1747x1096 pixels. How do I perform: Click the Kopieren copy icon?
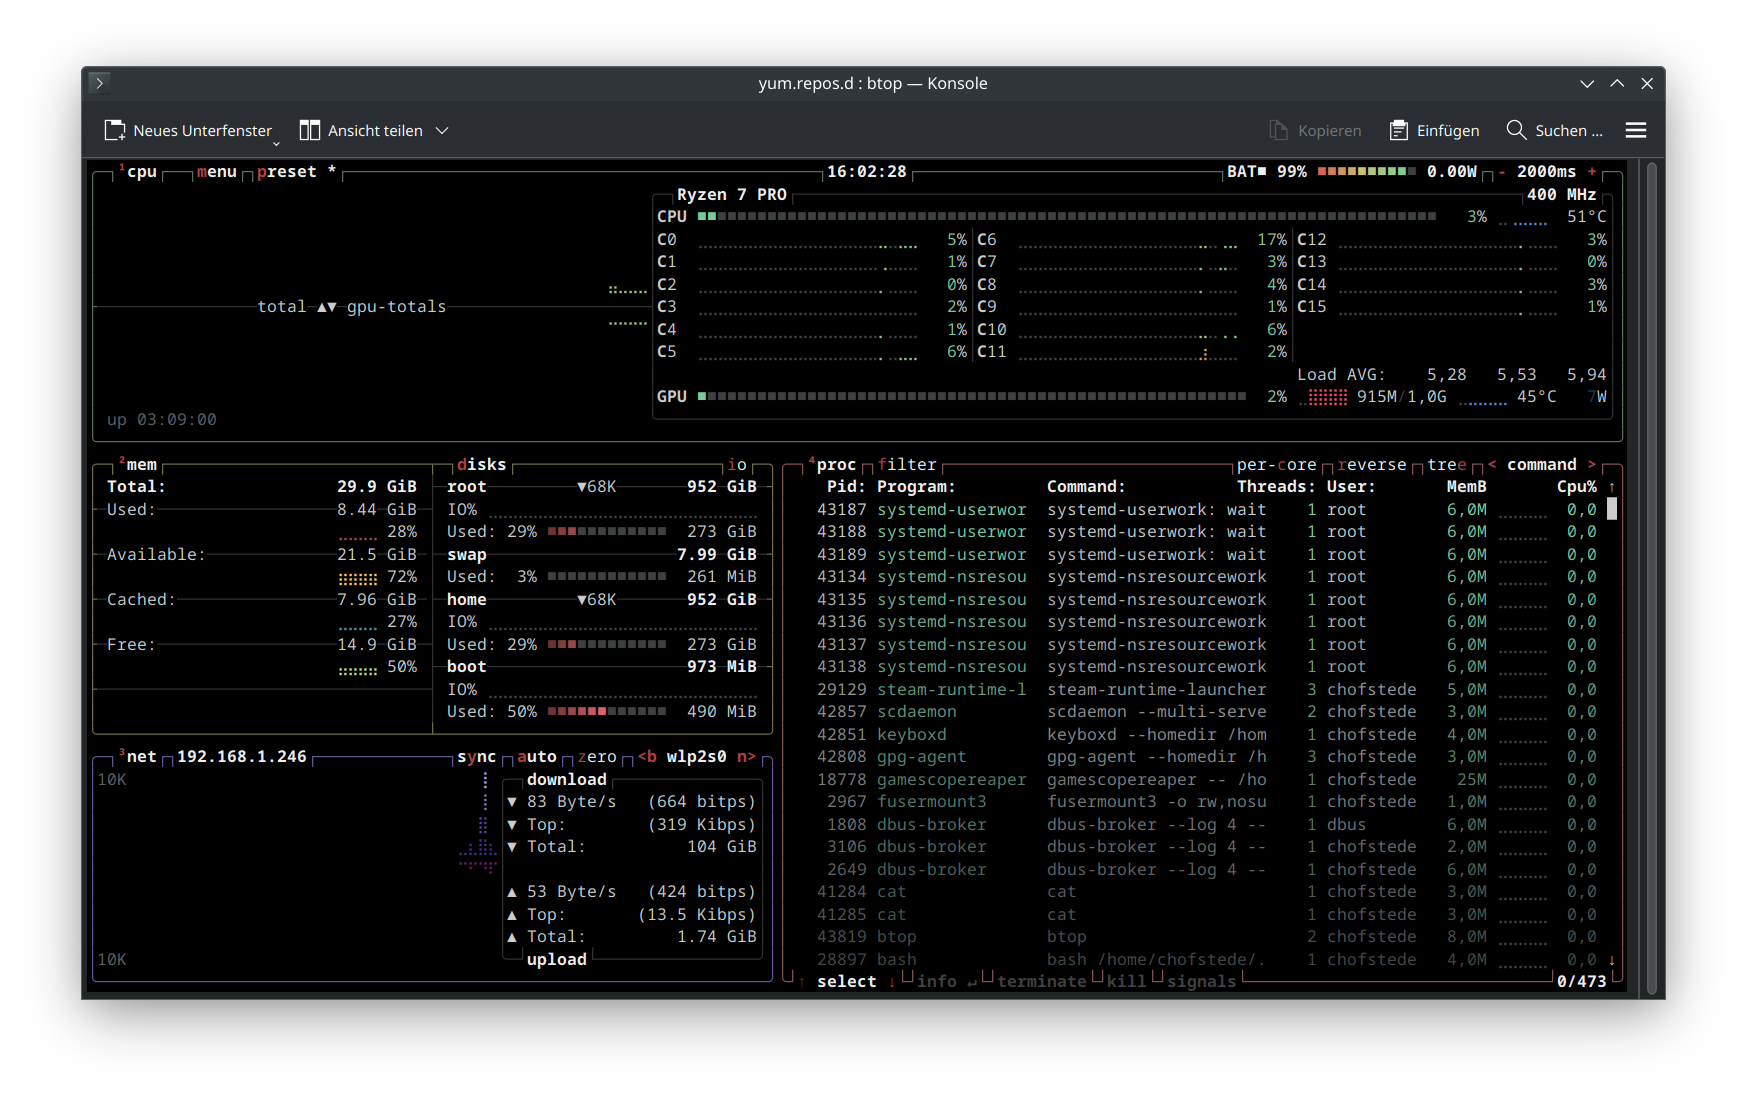point(1279,131)
